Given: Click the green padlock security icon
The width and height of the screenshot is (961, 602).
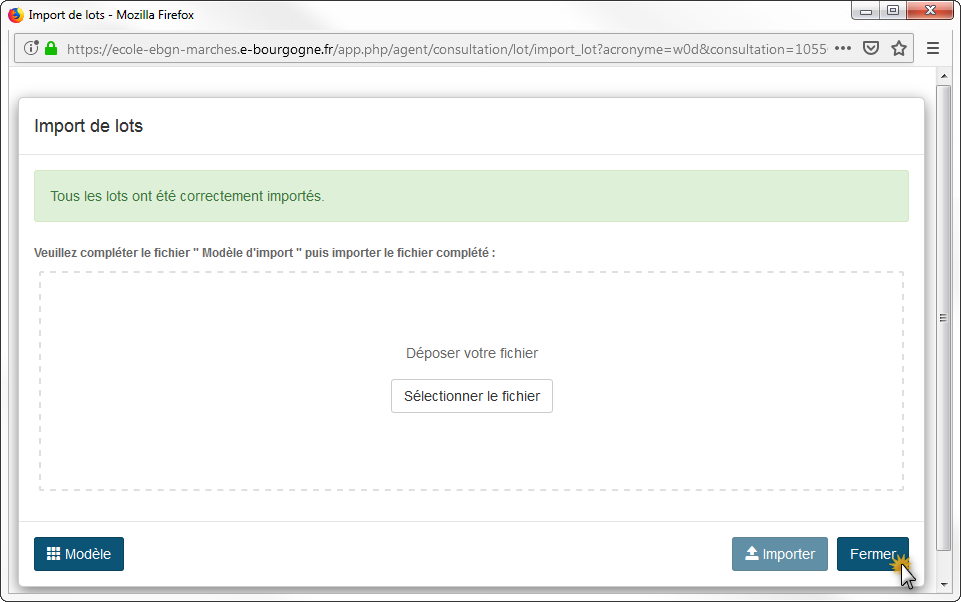Looking at the screenshot, I should (x=51, y=48).
